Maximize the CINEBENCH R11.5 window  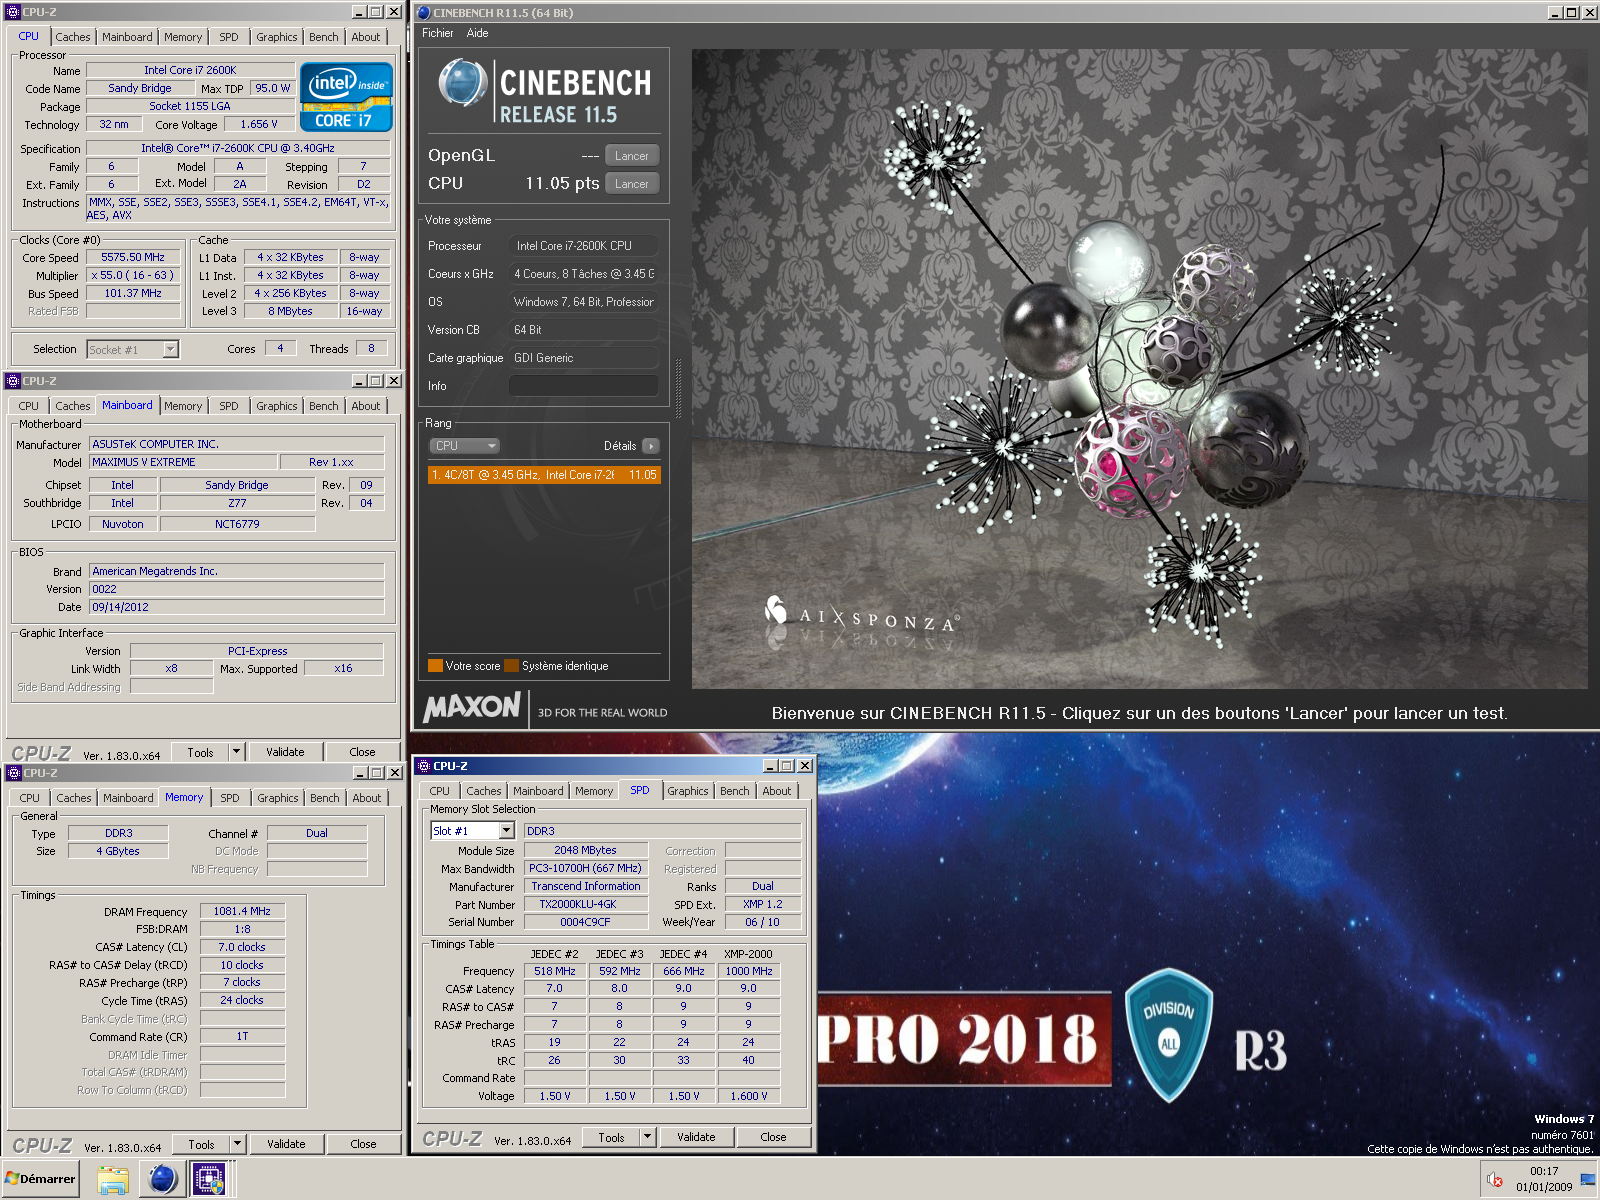pyautogui.click(x=1572, y=13)
